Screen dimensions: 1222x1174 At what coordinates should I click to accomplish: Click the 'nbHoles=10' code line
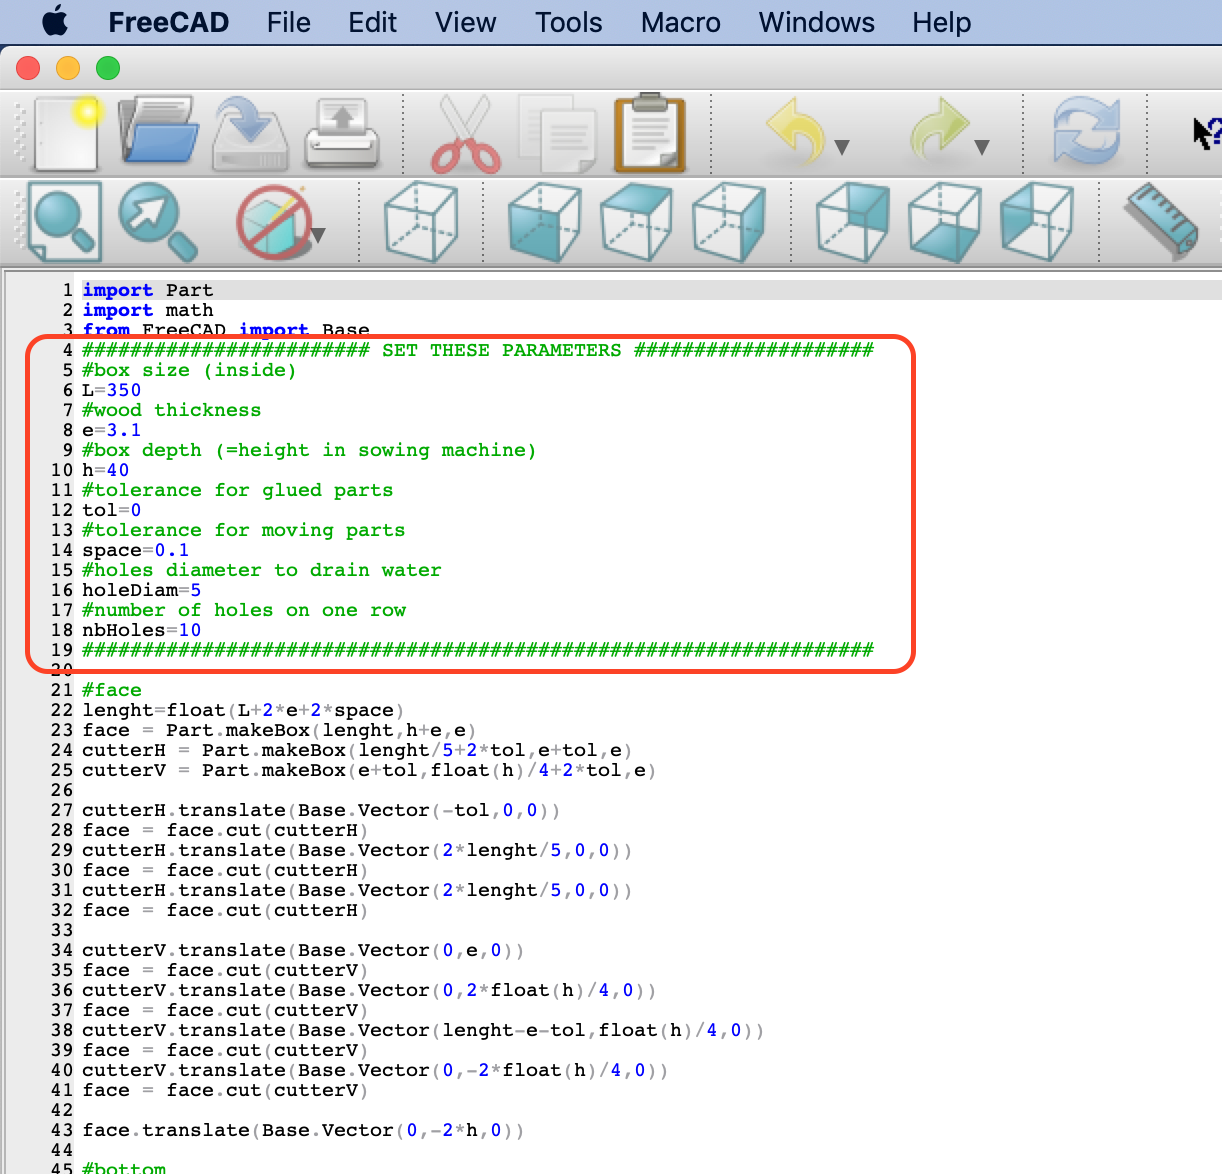point(142,630)
